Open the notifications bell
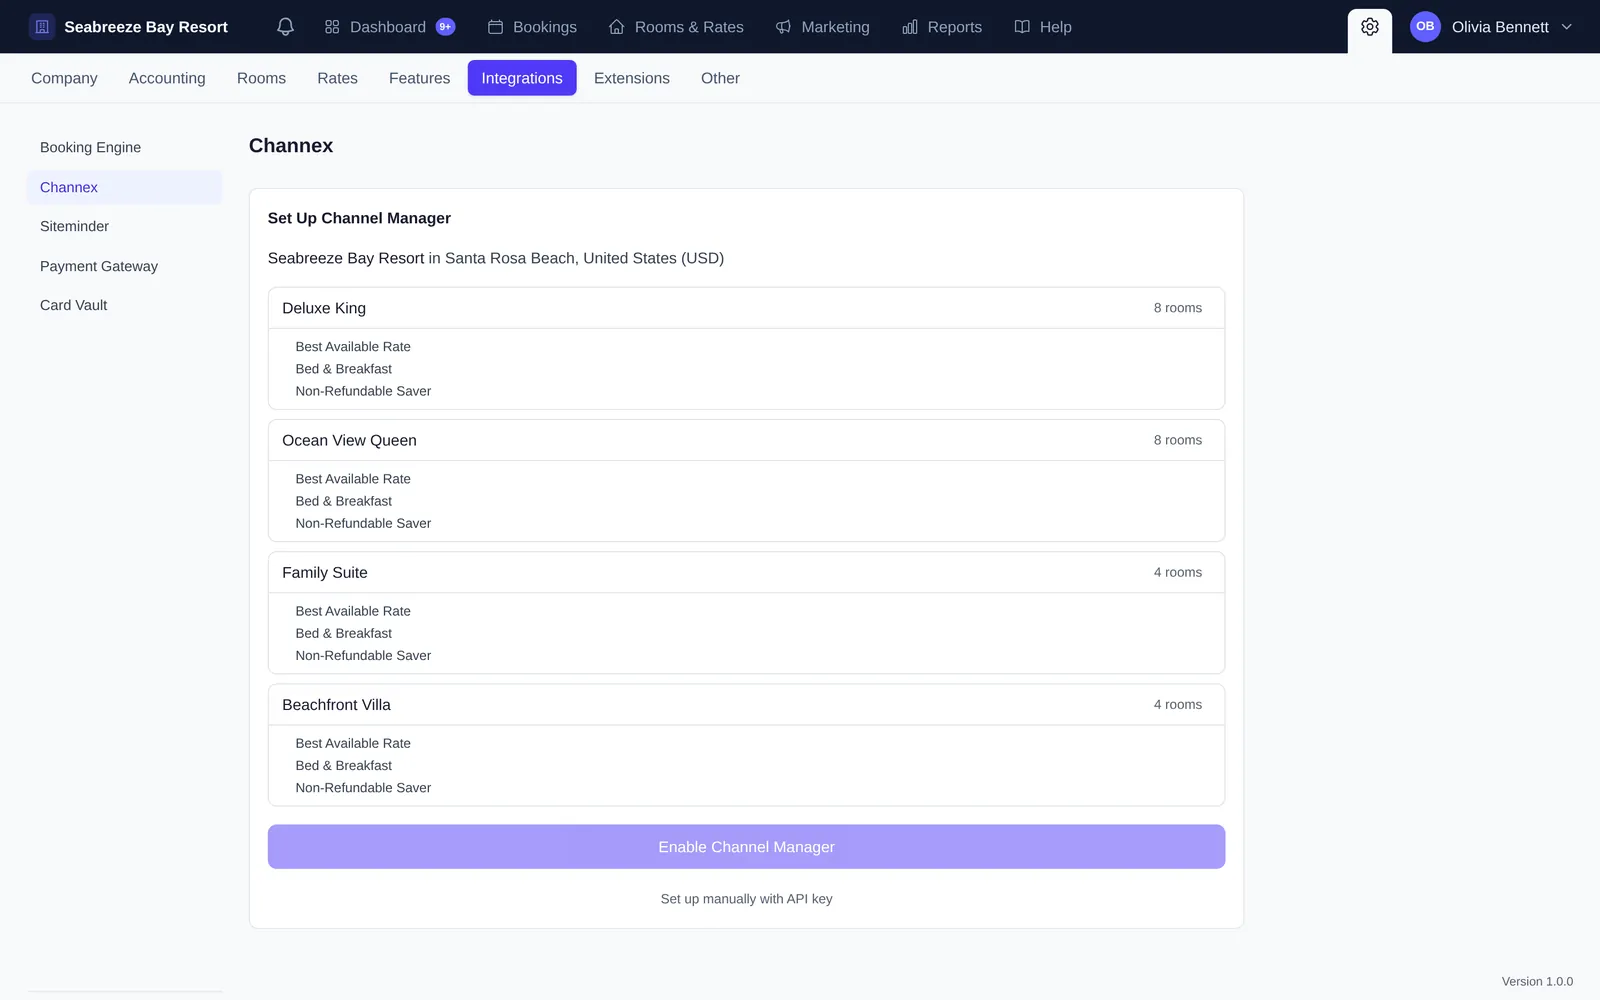The width and height of the screenshot is (1600, 1000). (x=285, y=27)
